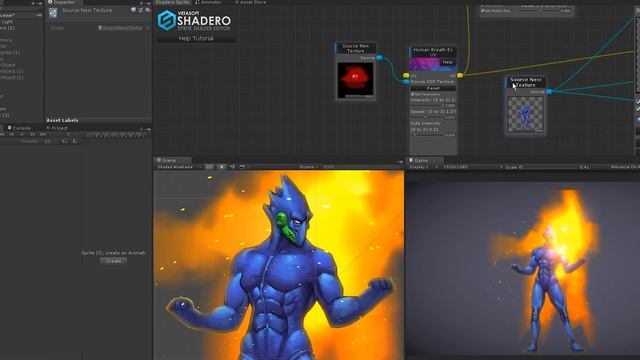The image size is (640, 360).
Task: Click the Inspector preset sliders icon
Action: pyautogui.click(x=140, y=10)
